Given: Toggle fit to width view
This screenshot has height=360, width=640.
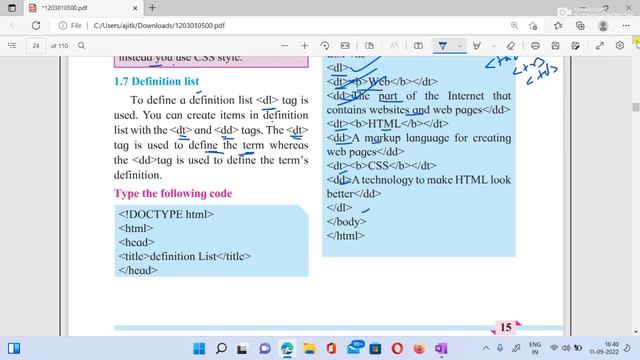Looking at the screenshot, I should 345,46.
